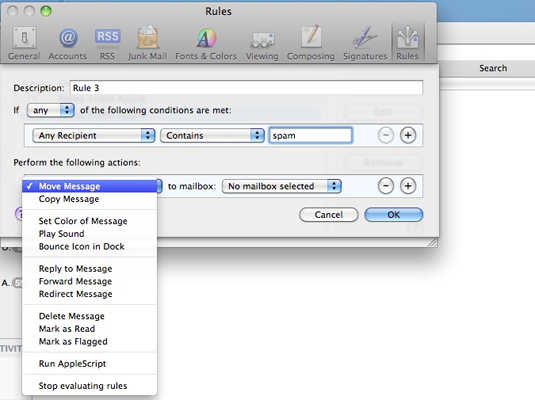Image resolution: width=535 pixels, height=400 pixels.
Task: Click the Cancel button
Action: pyautogui.click(x=329, y=215)
